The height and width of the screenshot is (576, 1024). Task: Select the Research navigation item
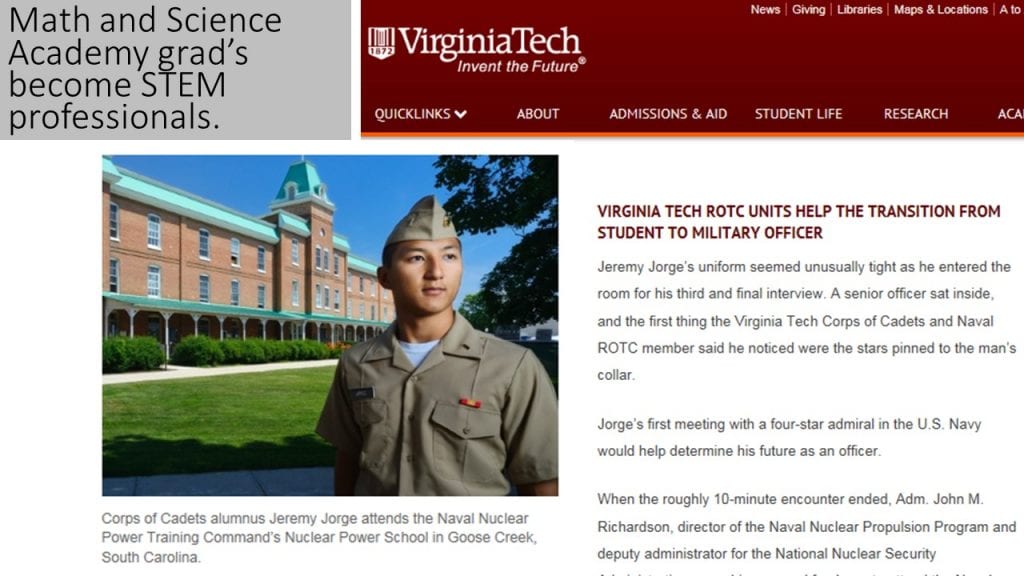[x=916, y=114]
